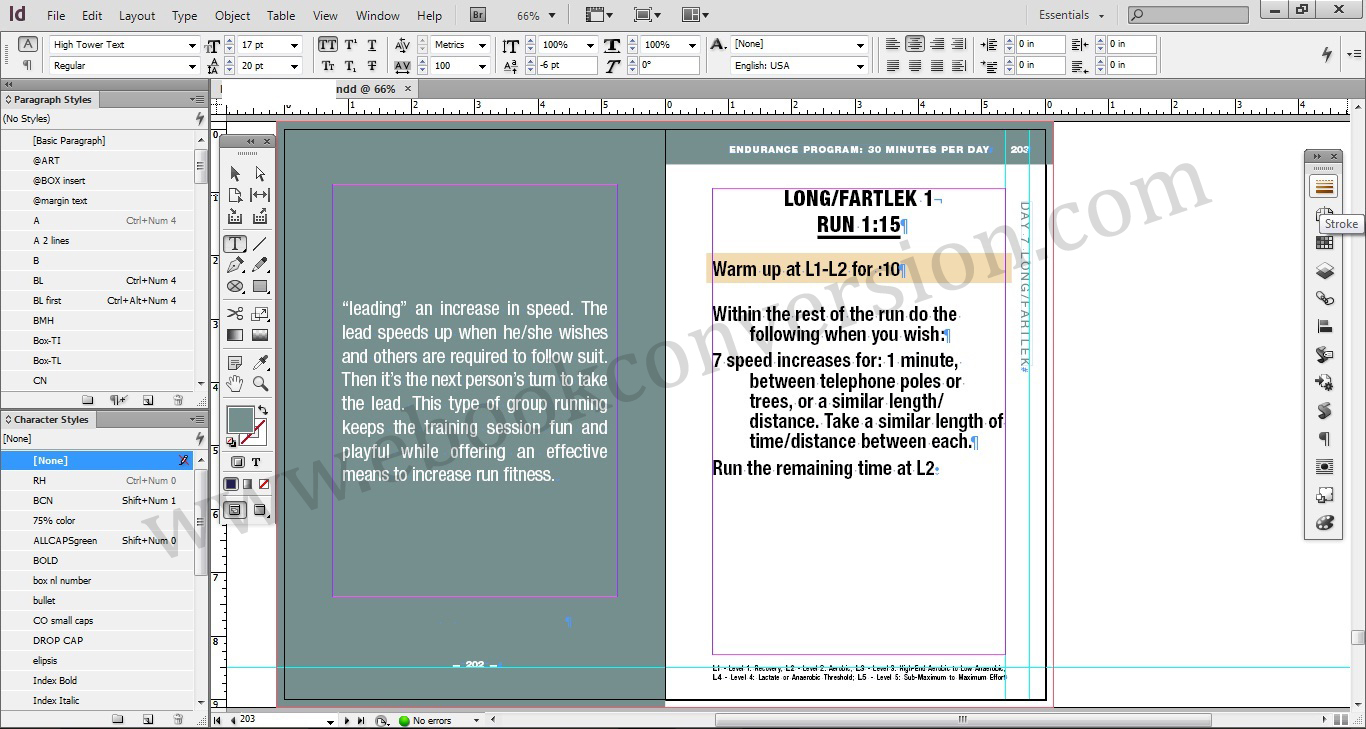Viewport: 1366px width, 729px height.
Task: Toggle All Caps formatting
Action: click(328, 45)
